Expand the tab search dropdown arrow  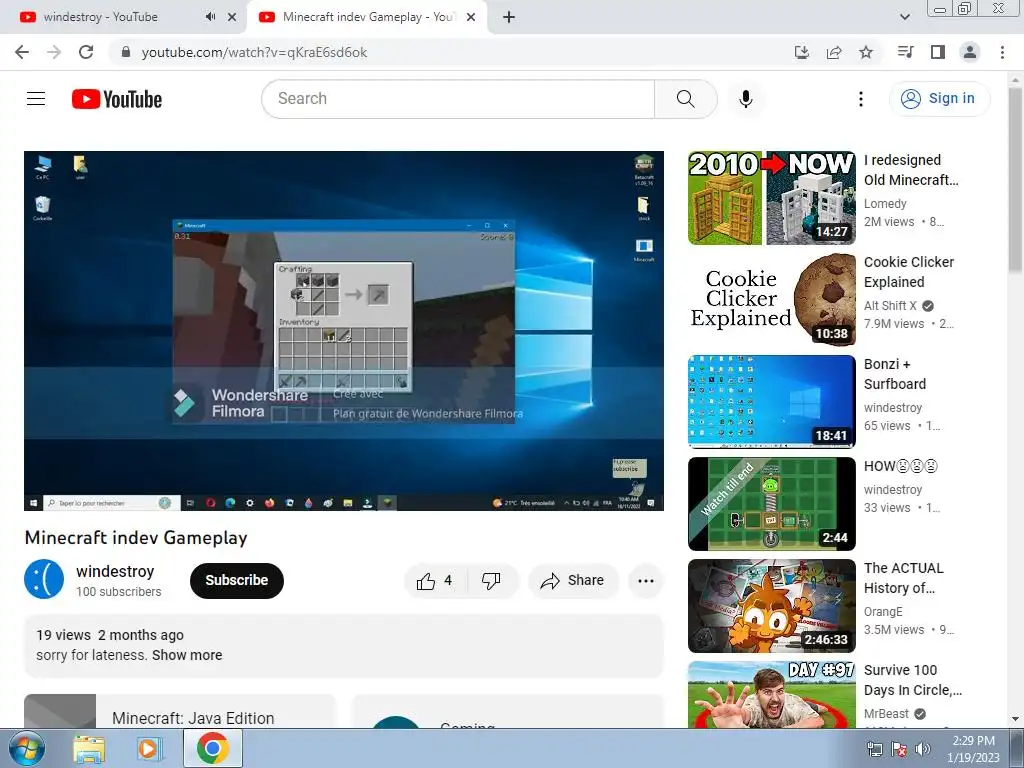[904, 18]
